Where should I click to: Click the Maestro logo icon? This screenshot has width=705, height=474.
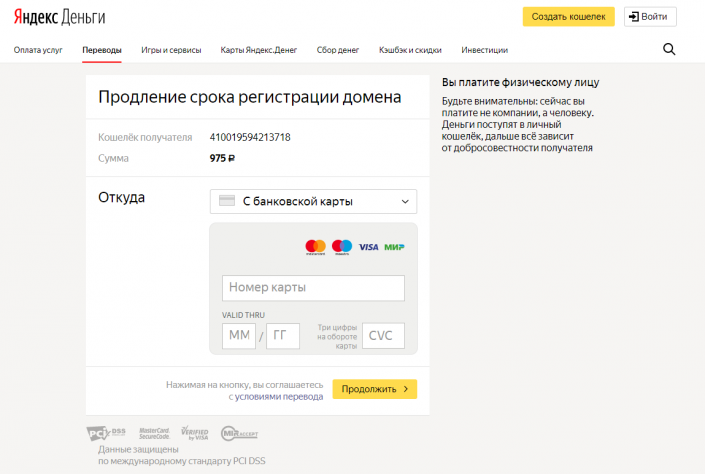(x=342, y=246)
